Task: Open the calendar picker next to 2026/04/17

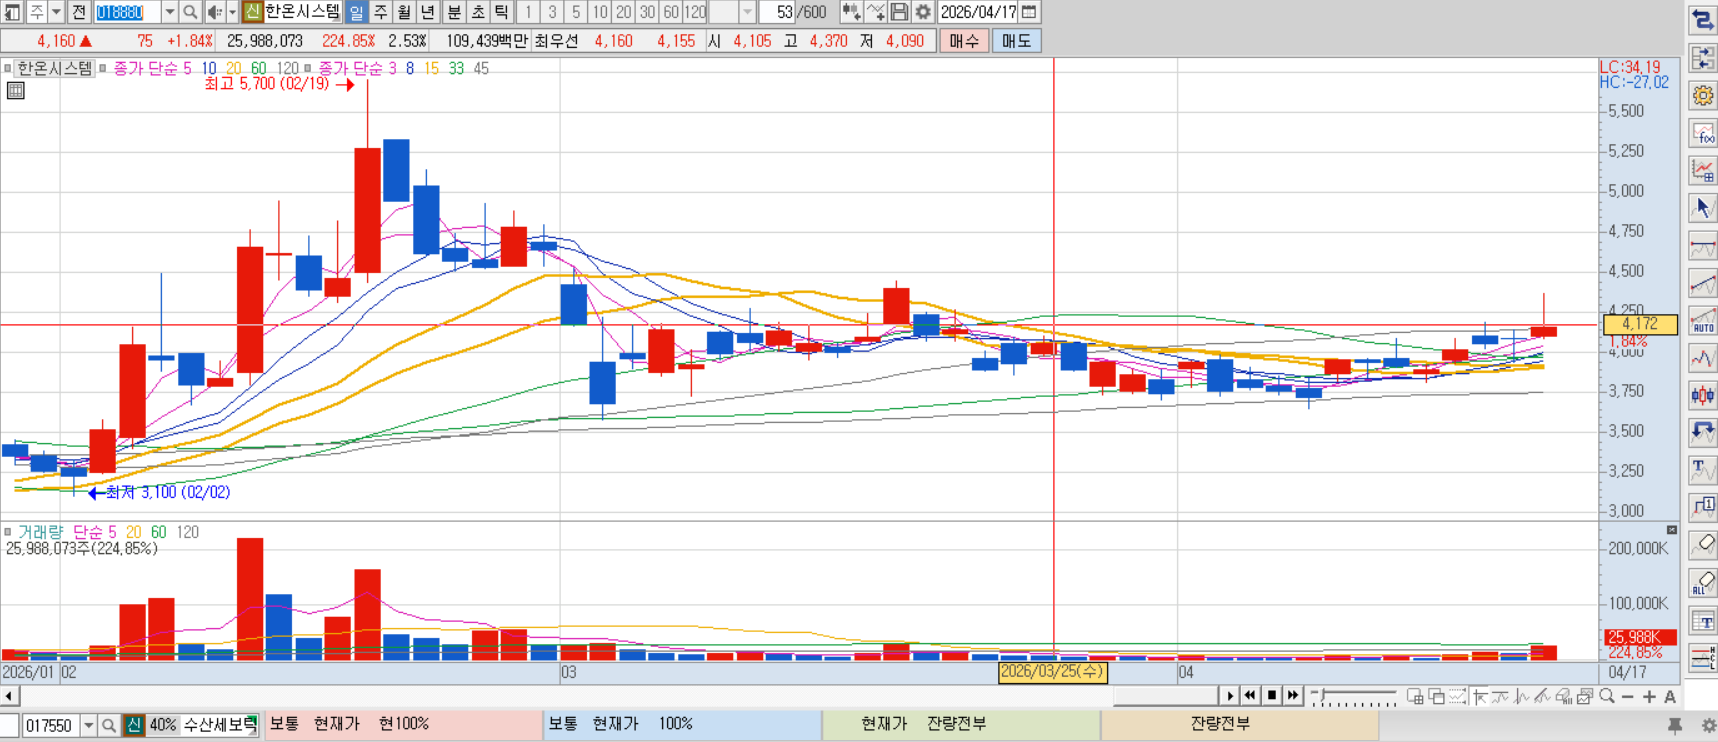Action: pyautogui.click(x=1029, y=12)
